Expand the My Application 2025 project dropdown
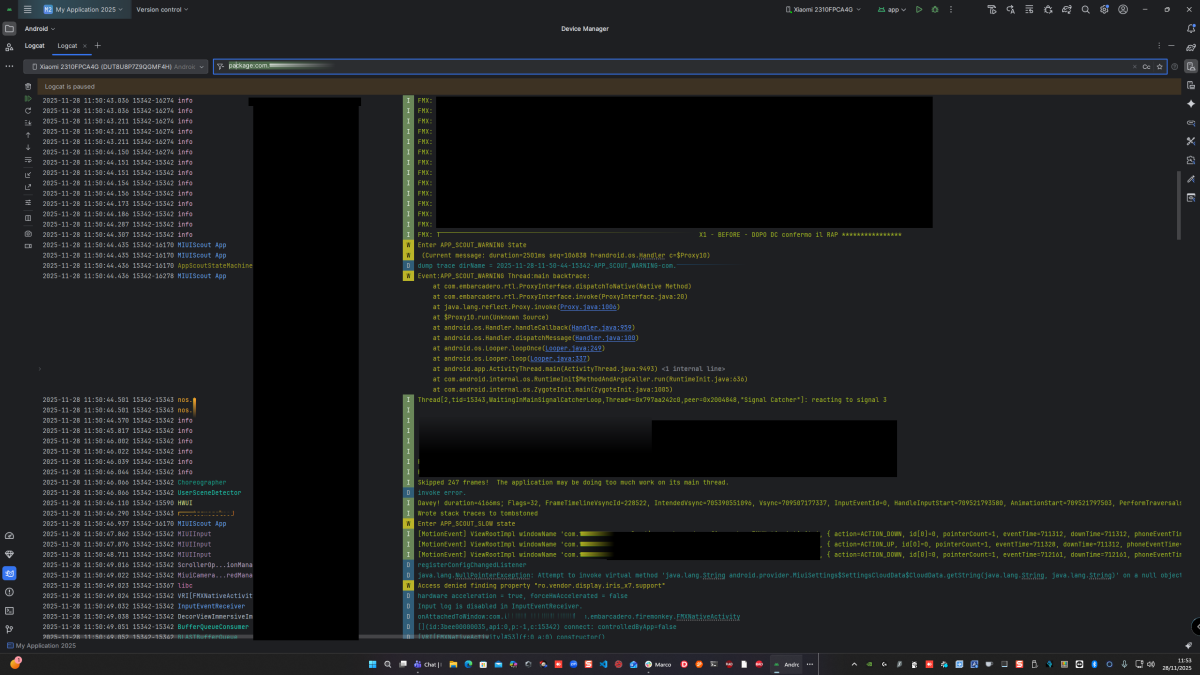 tap(89, 9)
